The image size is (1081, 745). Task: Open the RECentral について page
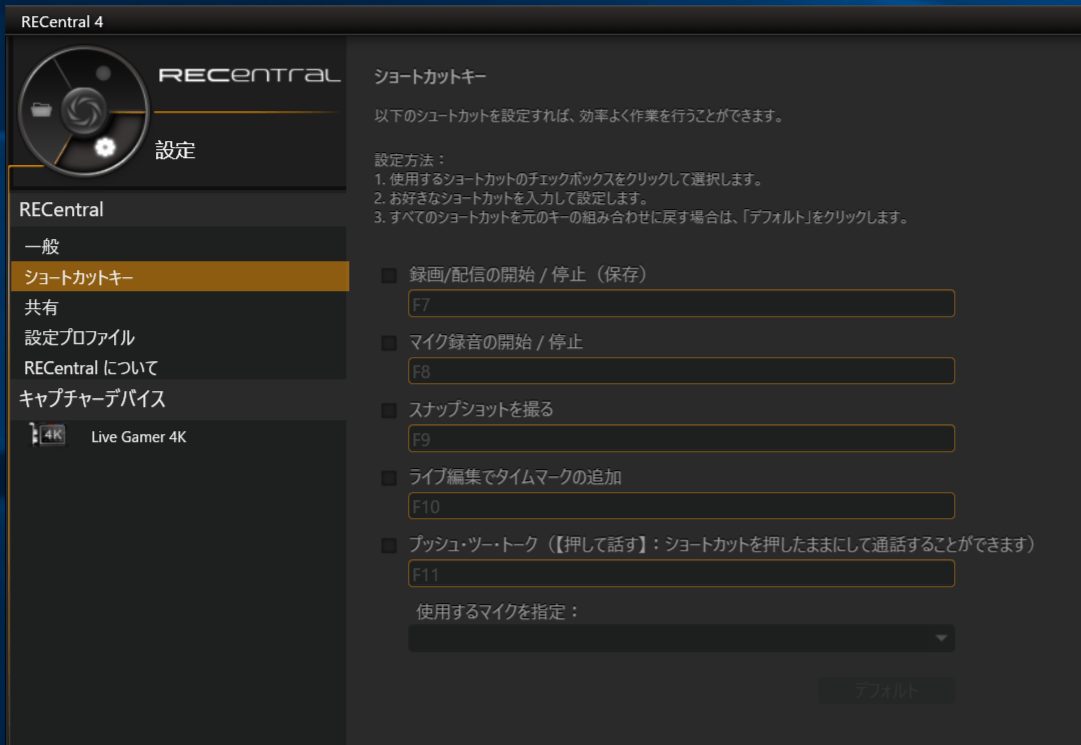pyautogui.click(x=91, y=368)
